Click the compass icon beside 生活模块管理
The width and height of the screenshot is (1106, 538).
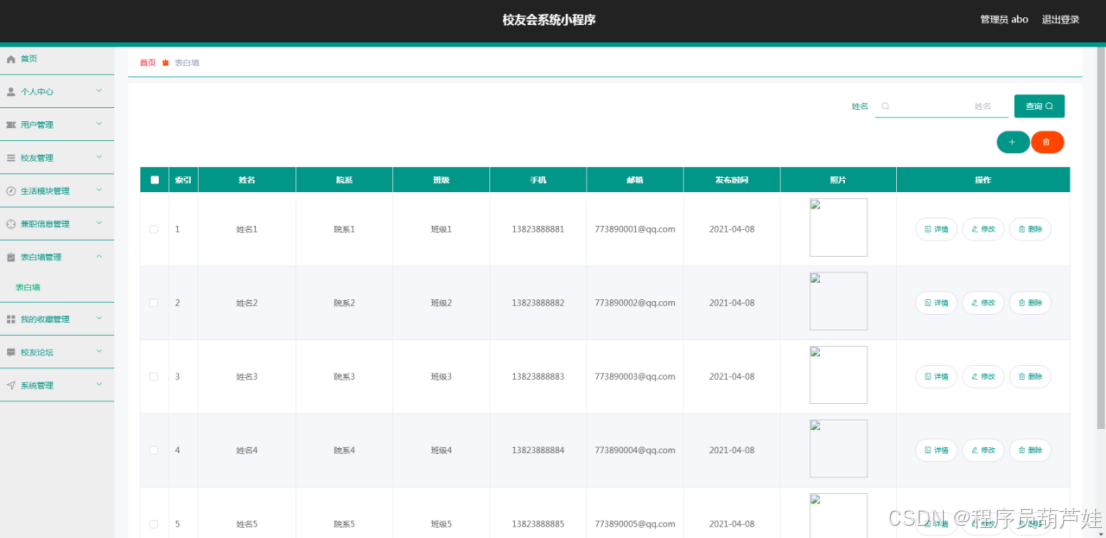pyautogui.click(x=11, y=191)
